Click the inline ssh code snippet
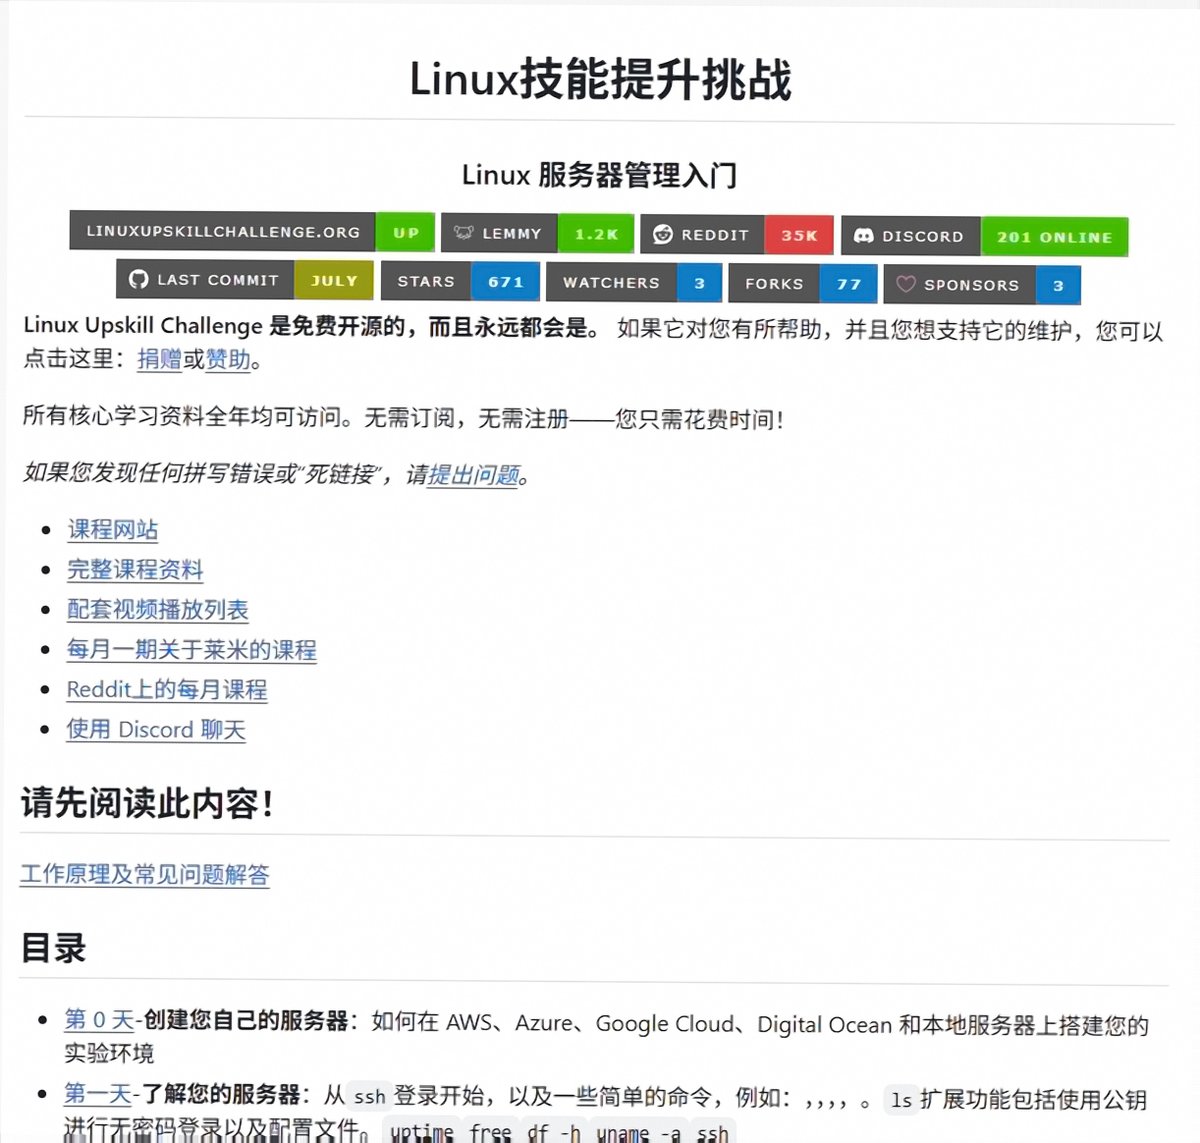The width and height of the screenshot is (1200, 1143). pos(369,1097)
